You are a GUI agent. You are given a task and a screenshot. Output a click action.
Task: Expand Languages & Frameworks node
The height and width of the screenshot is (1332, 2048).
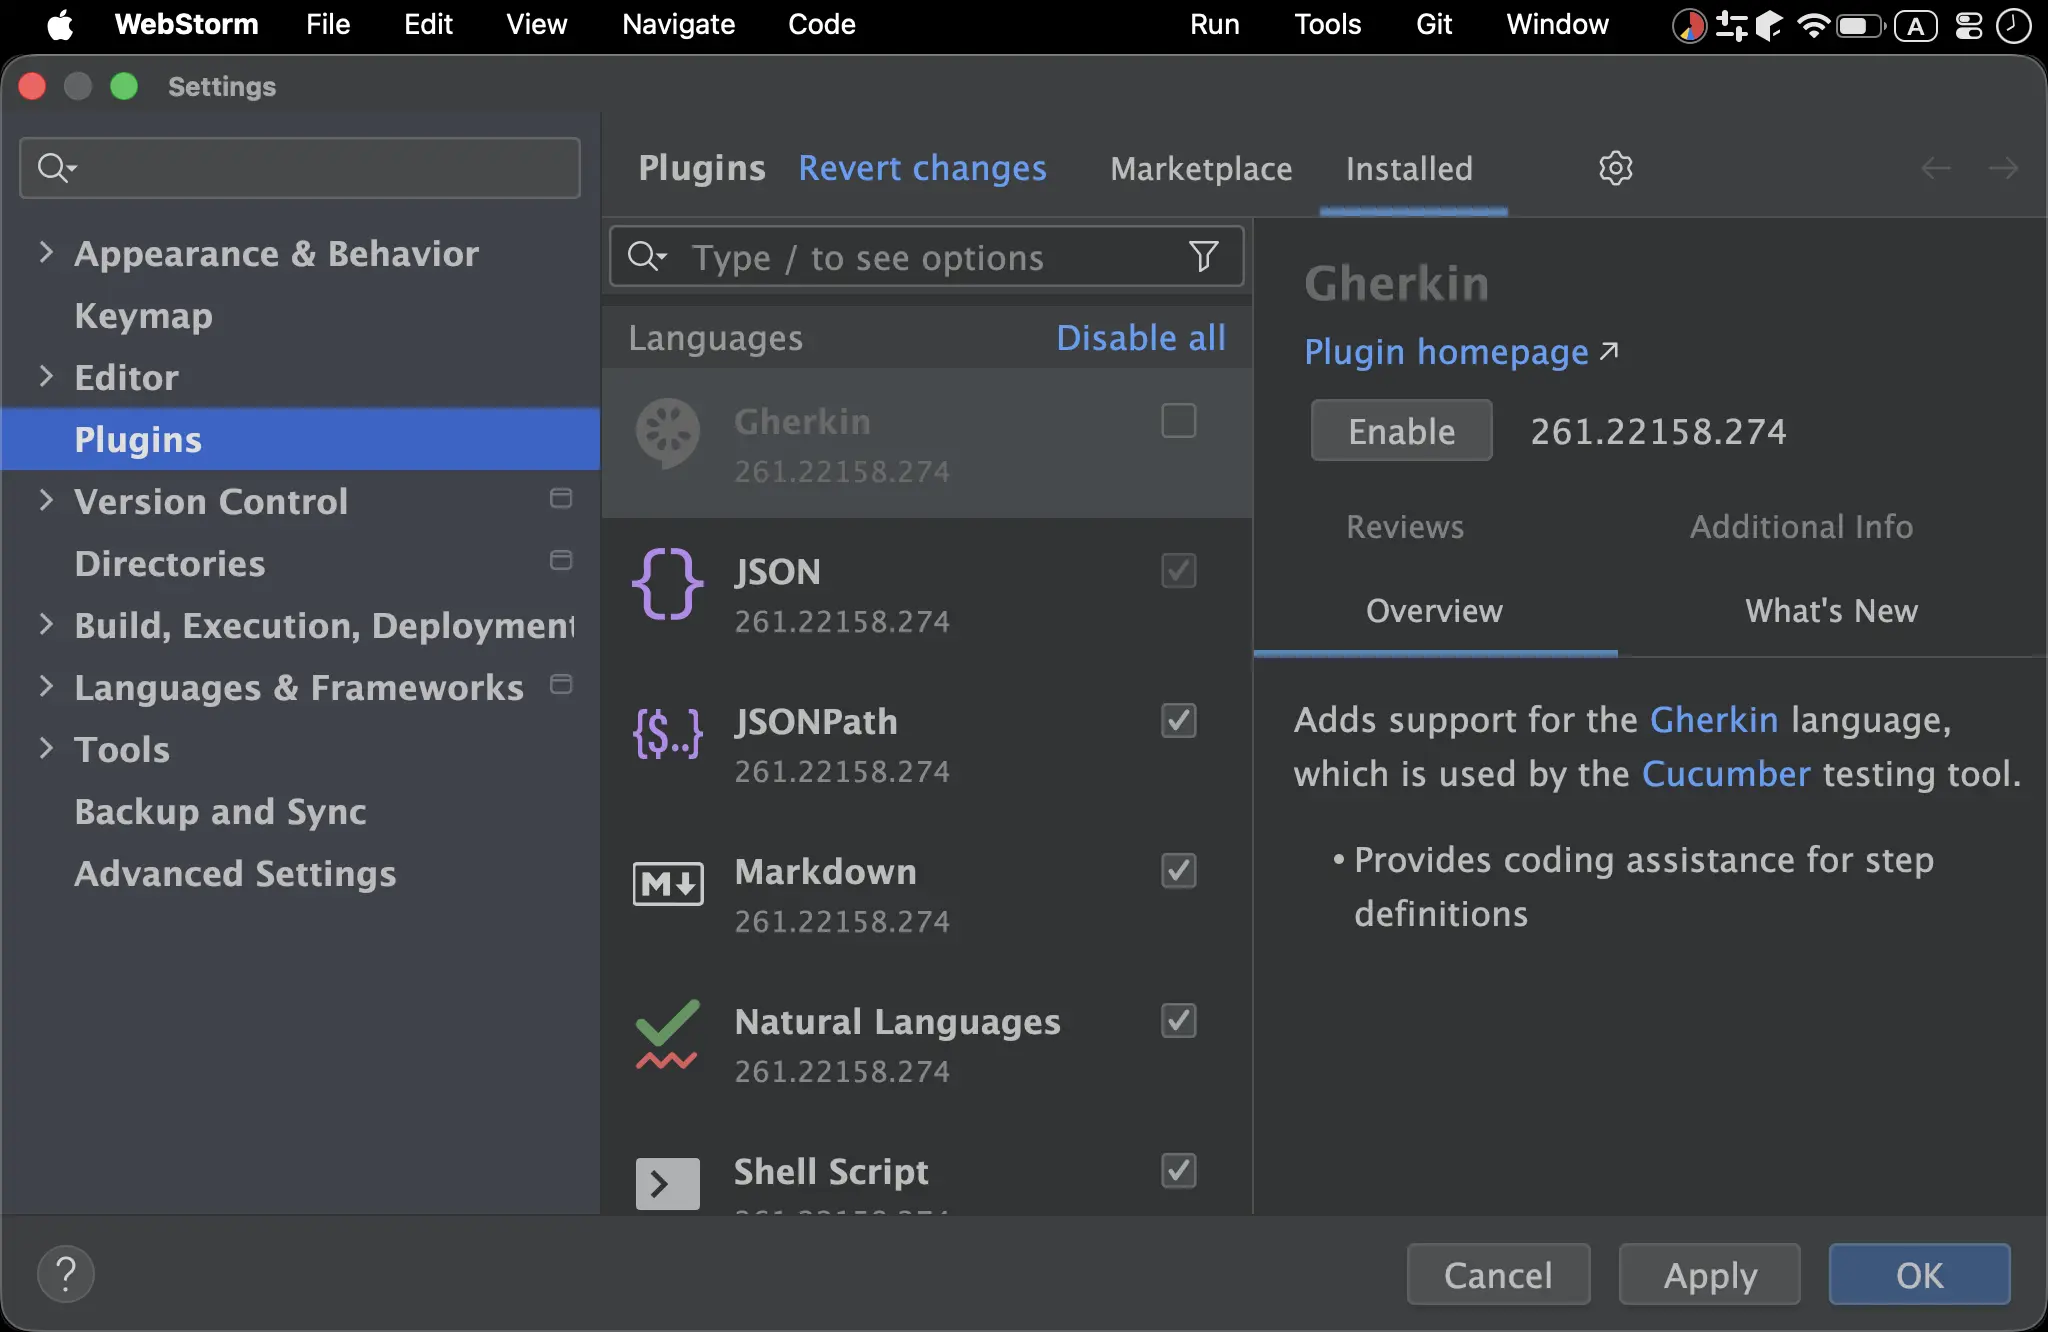pyautogui.click(x=45, y=686)
